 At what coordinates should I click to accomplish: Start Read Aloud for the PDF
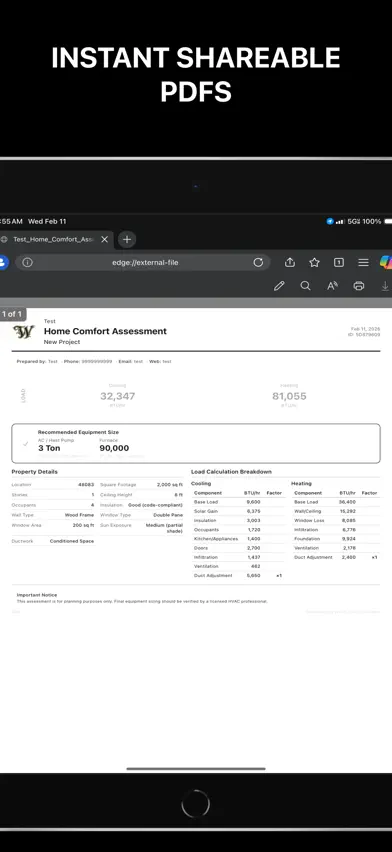point(332,286)
